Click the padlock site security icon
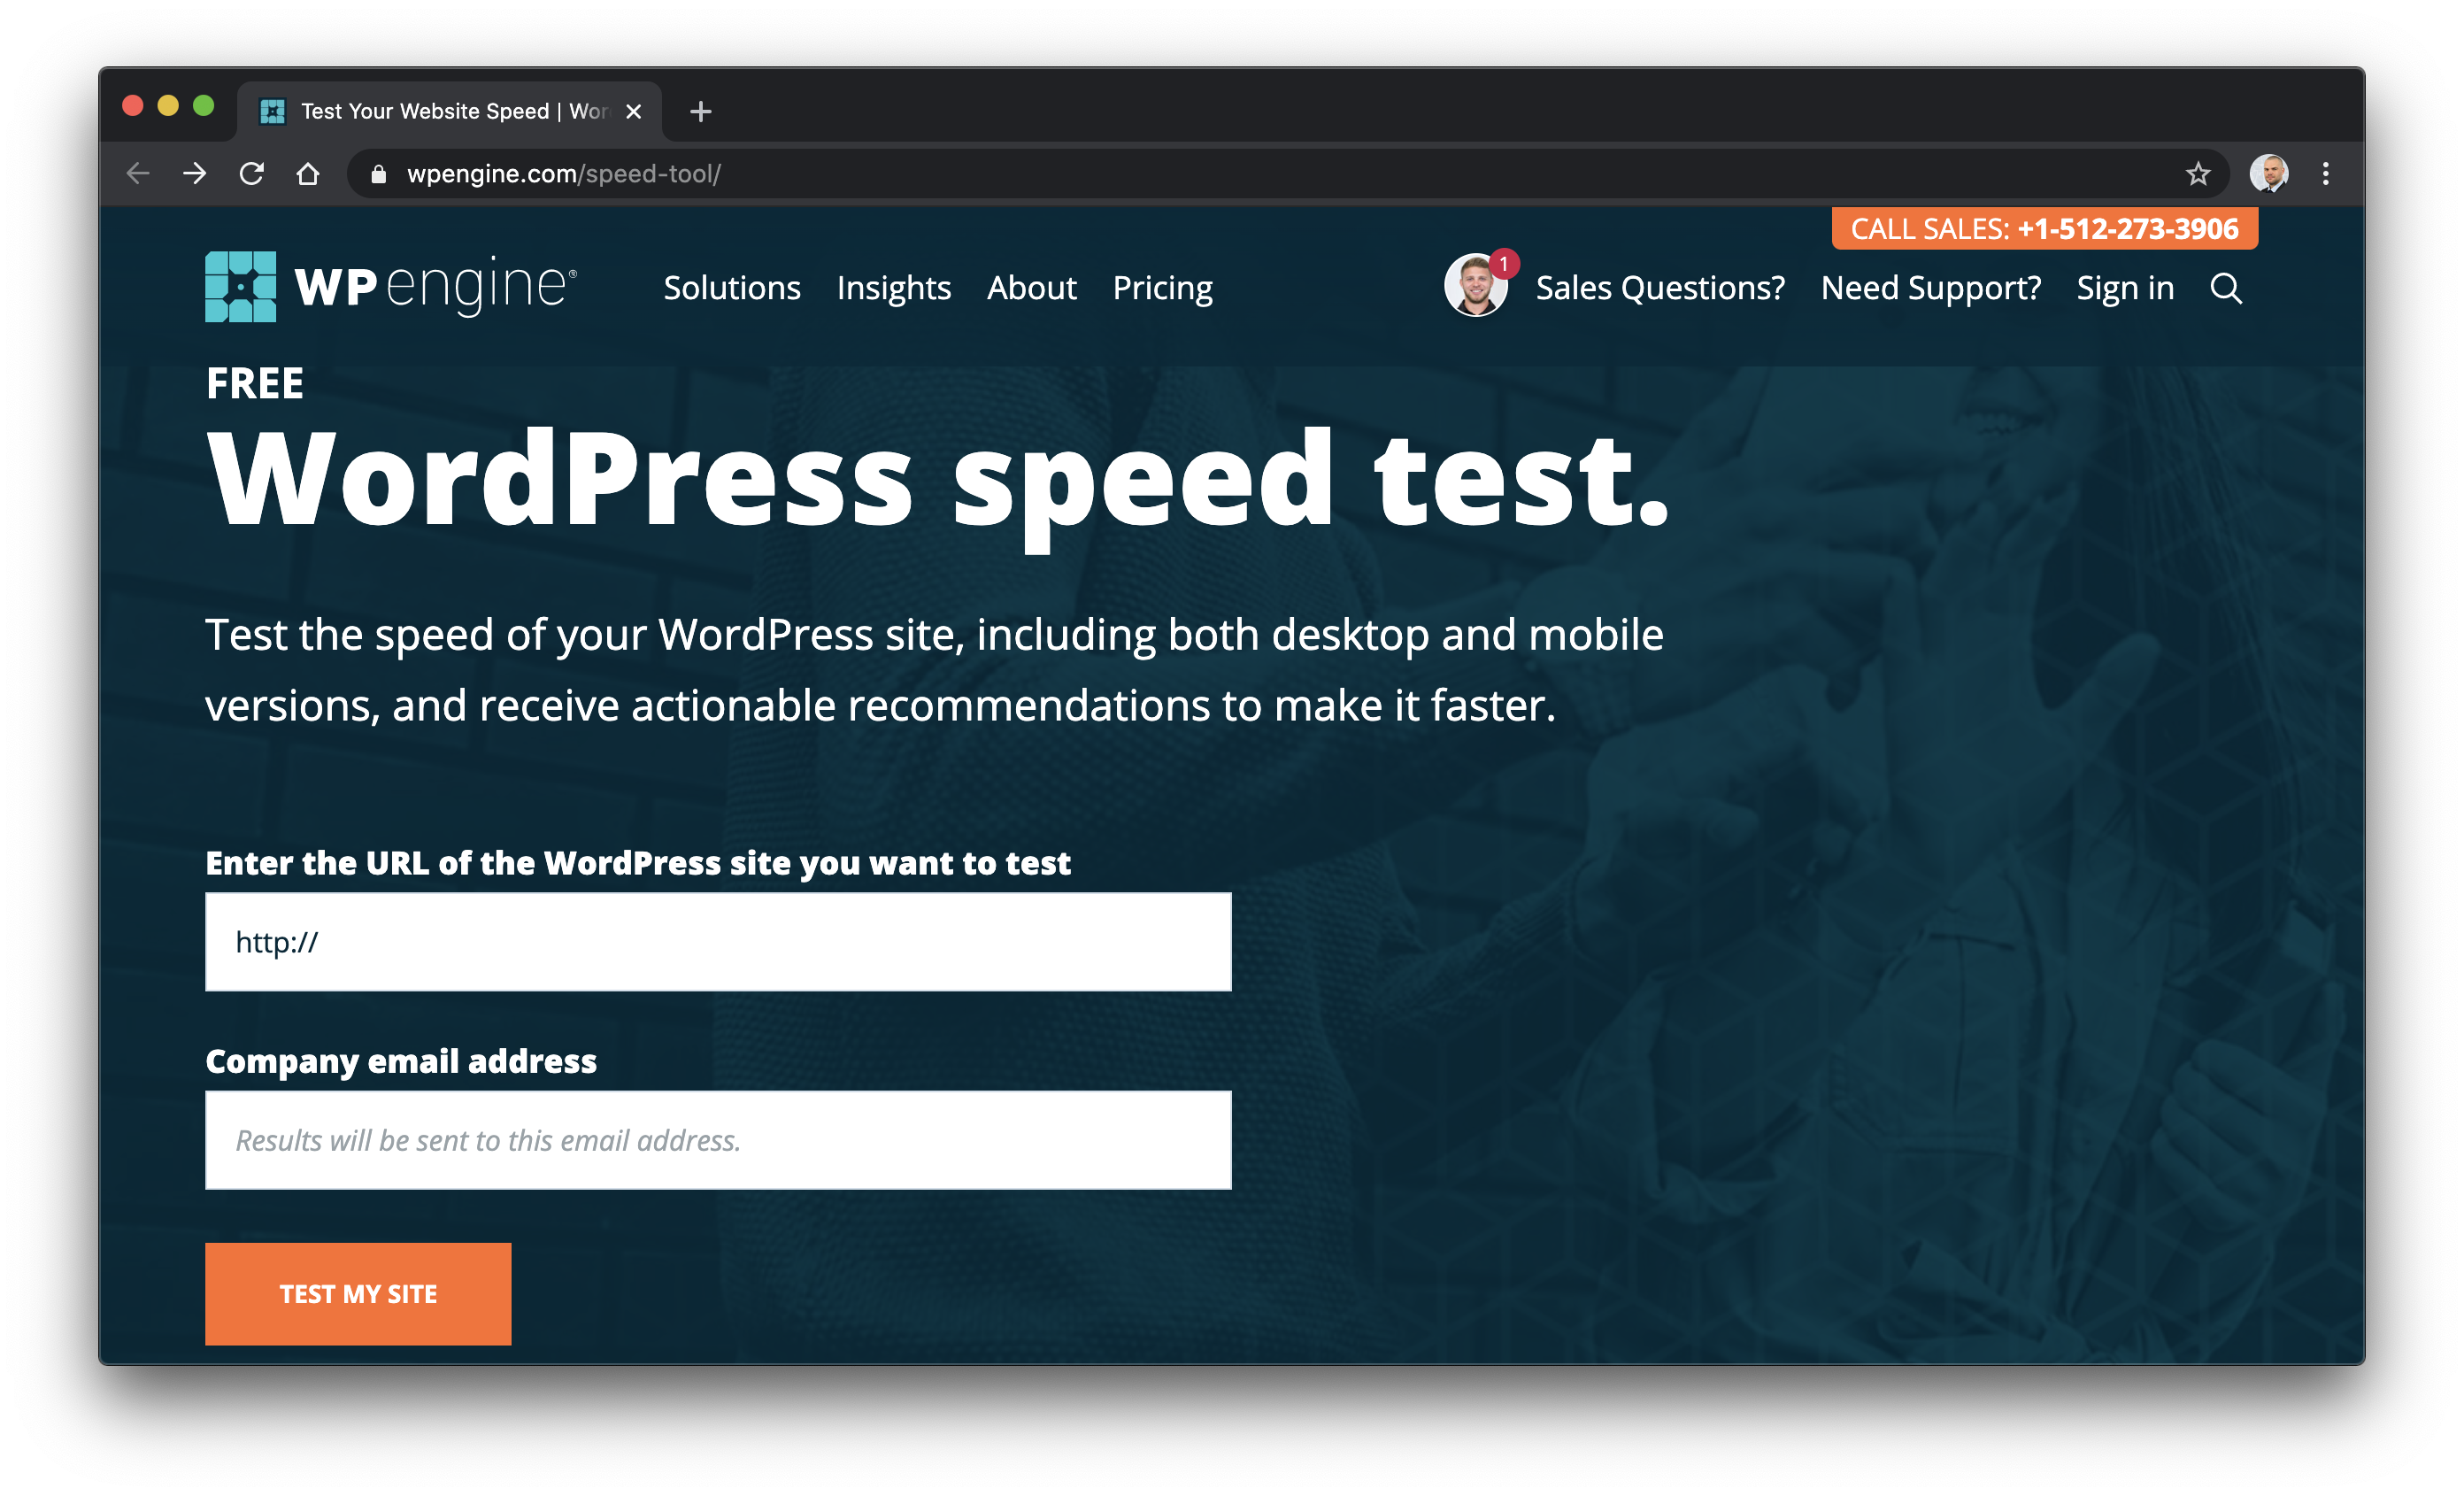The height and width of the screenshot is (1496, 2464). pos(378,174)
